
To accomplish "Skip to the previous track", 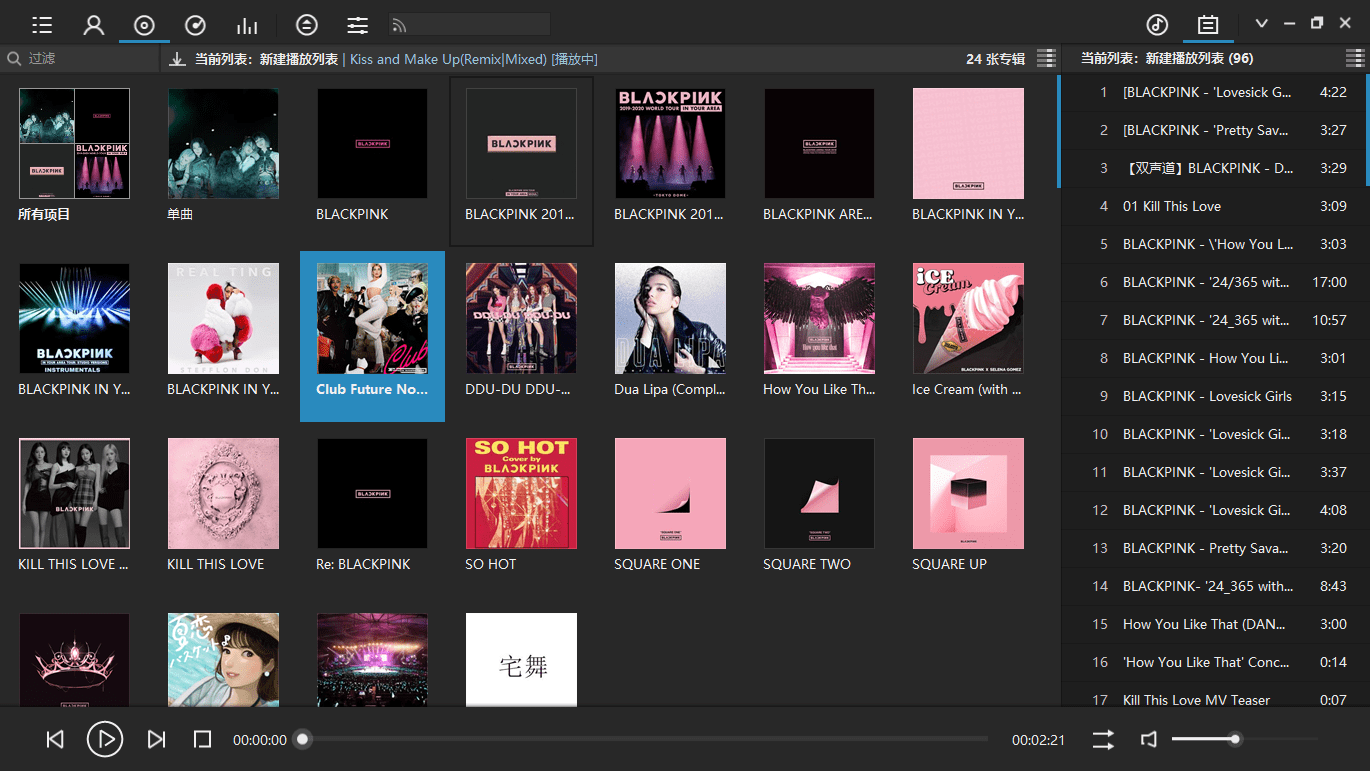I will point(55,739).
